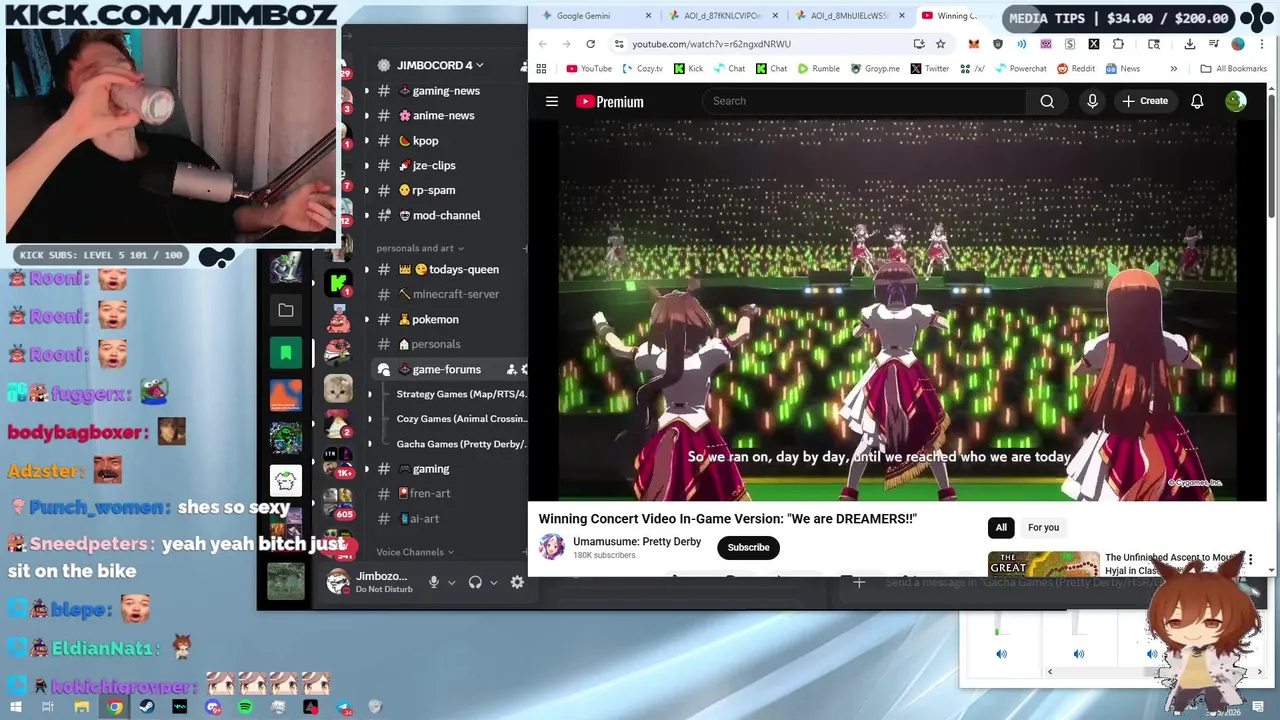Screen dimensions: 1280x720
Task: Click in the YouTube search field
Action: coord(865,101)
